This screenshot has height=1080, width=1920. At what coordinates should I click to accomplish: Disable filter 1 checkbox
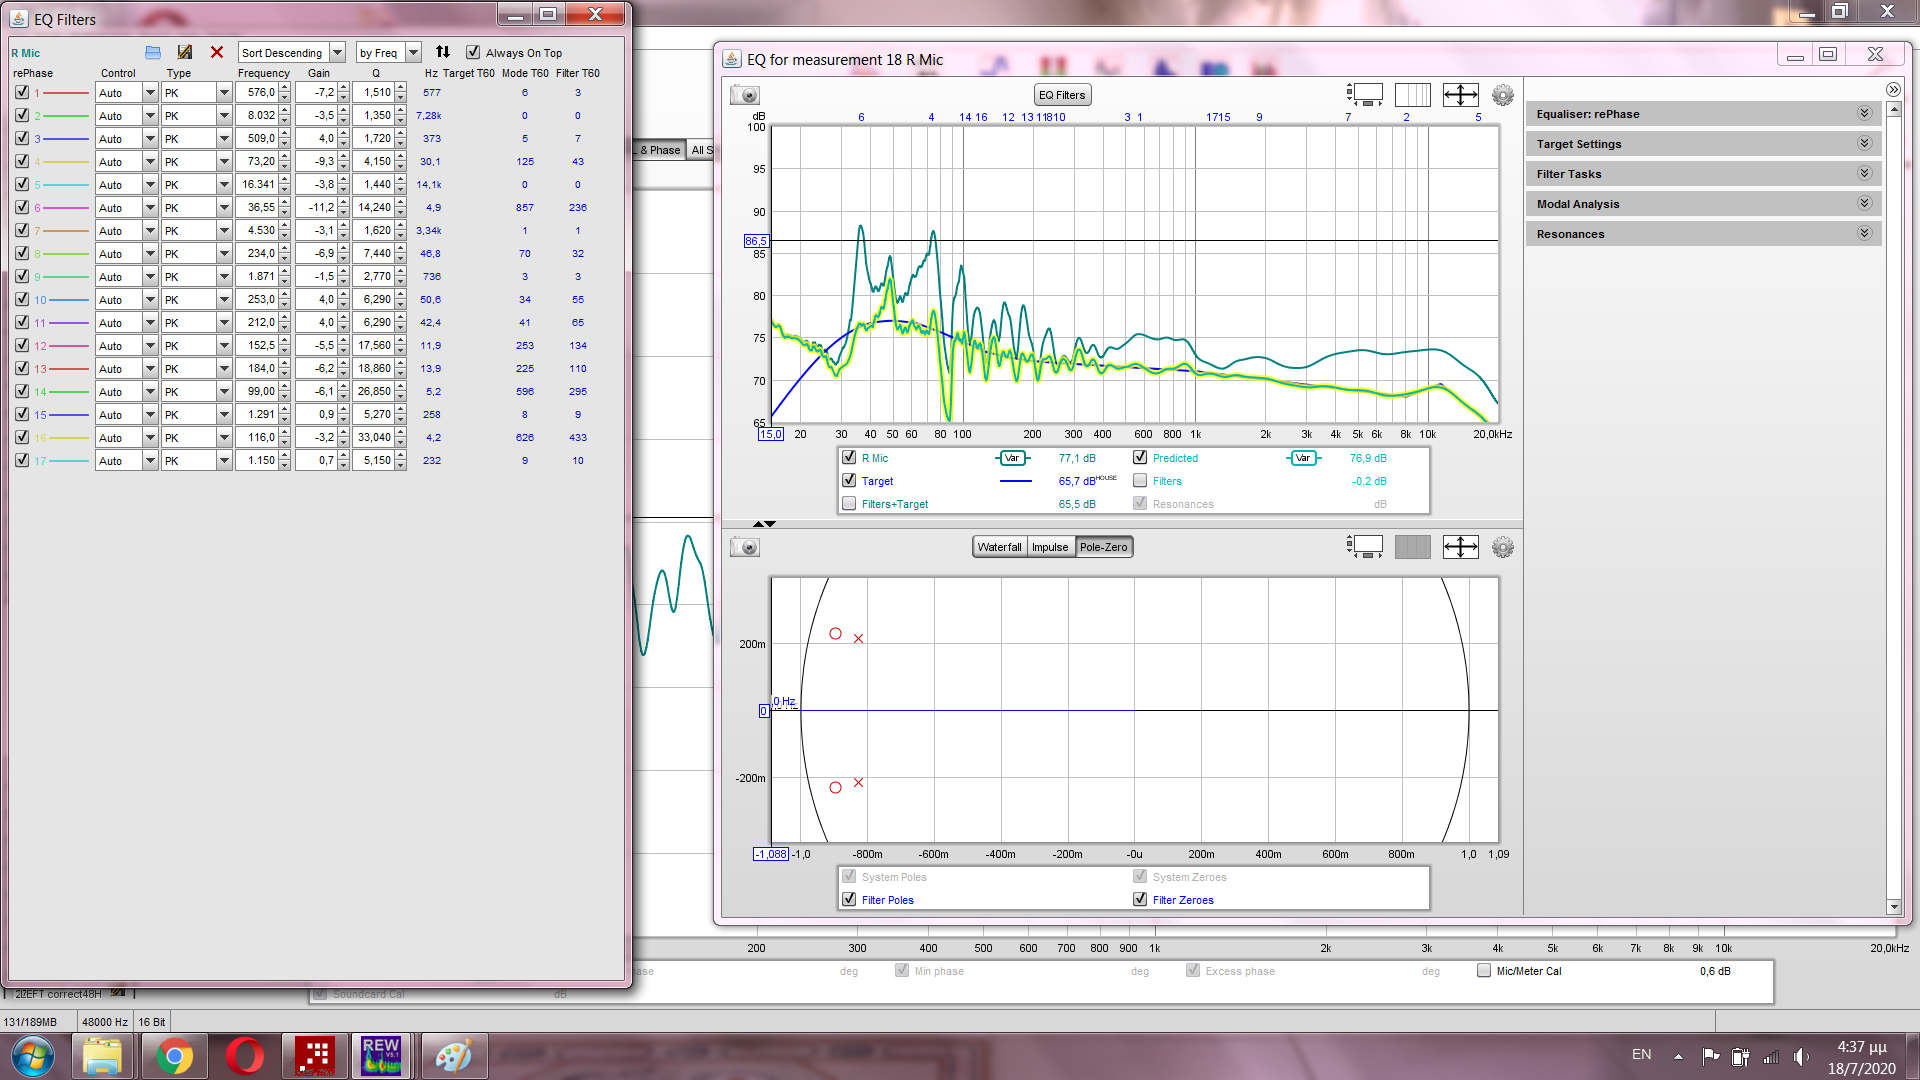(x=22, y=92)
